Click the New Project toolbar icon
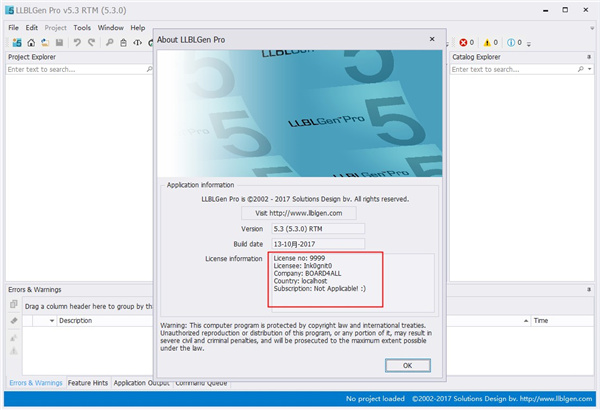 [17, 42]
